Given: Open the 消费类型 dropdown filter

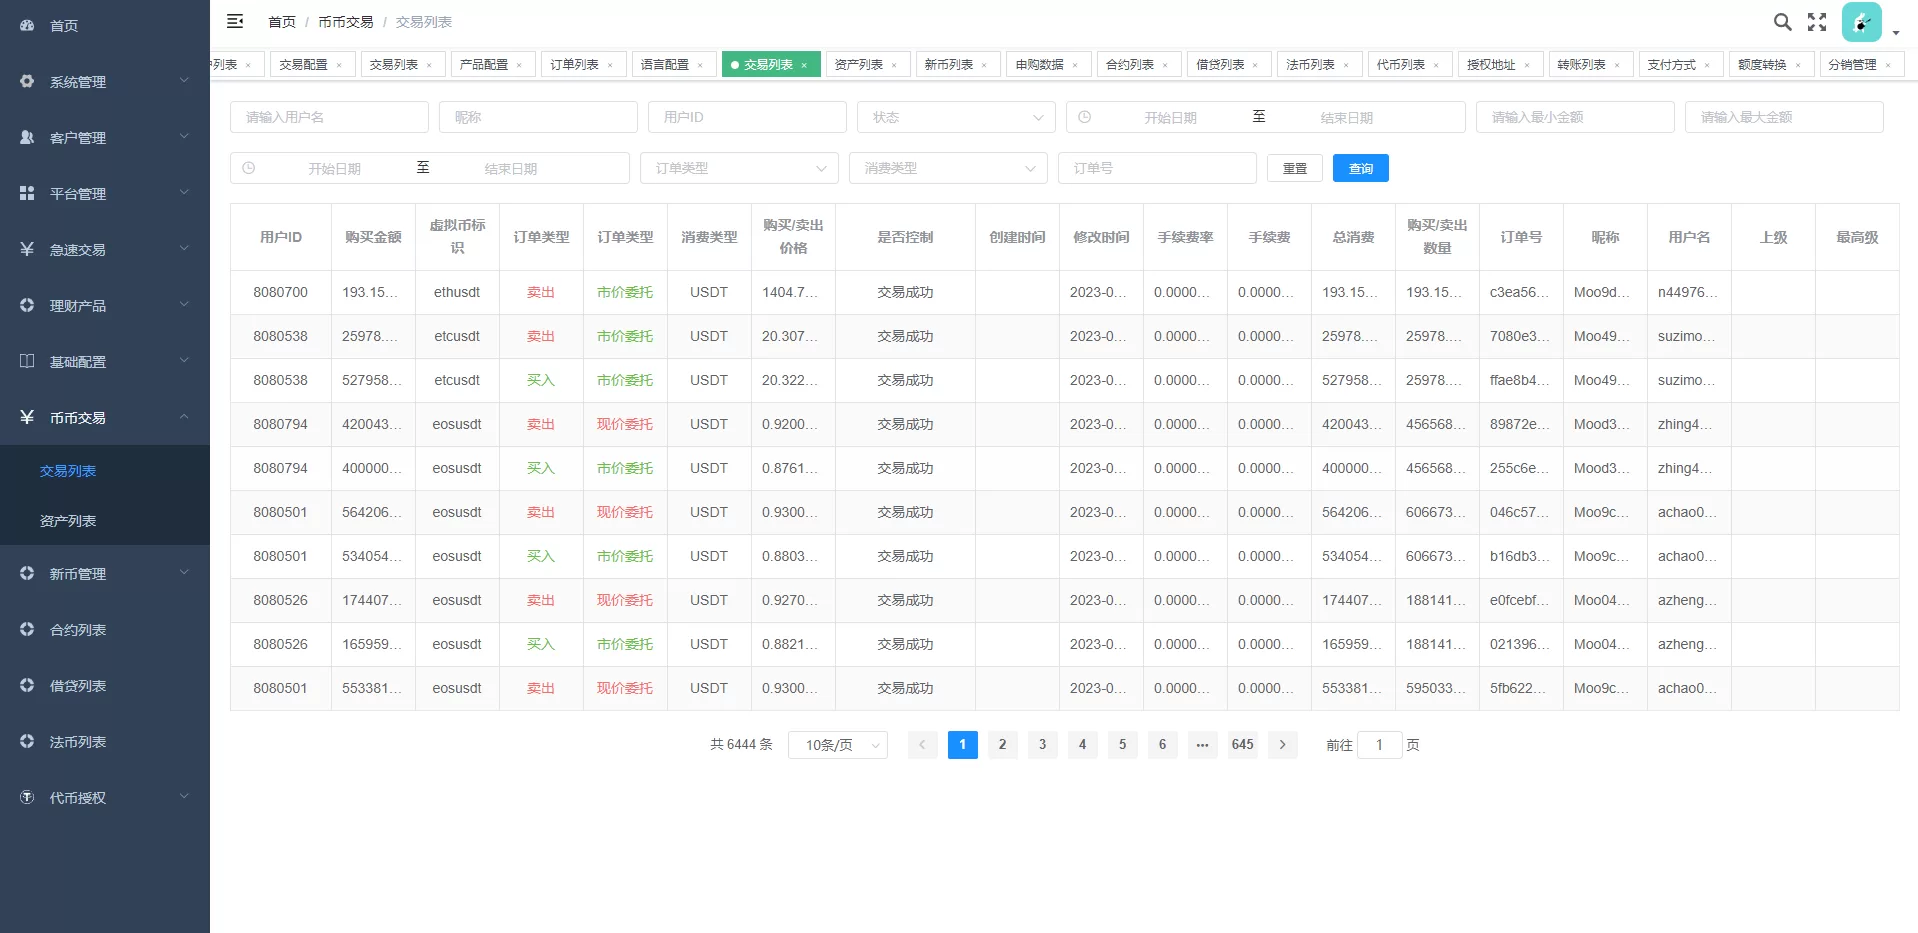Looking at the screenshot, I should 947,168.
